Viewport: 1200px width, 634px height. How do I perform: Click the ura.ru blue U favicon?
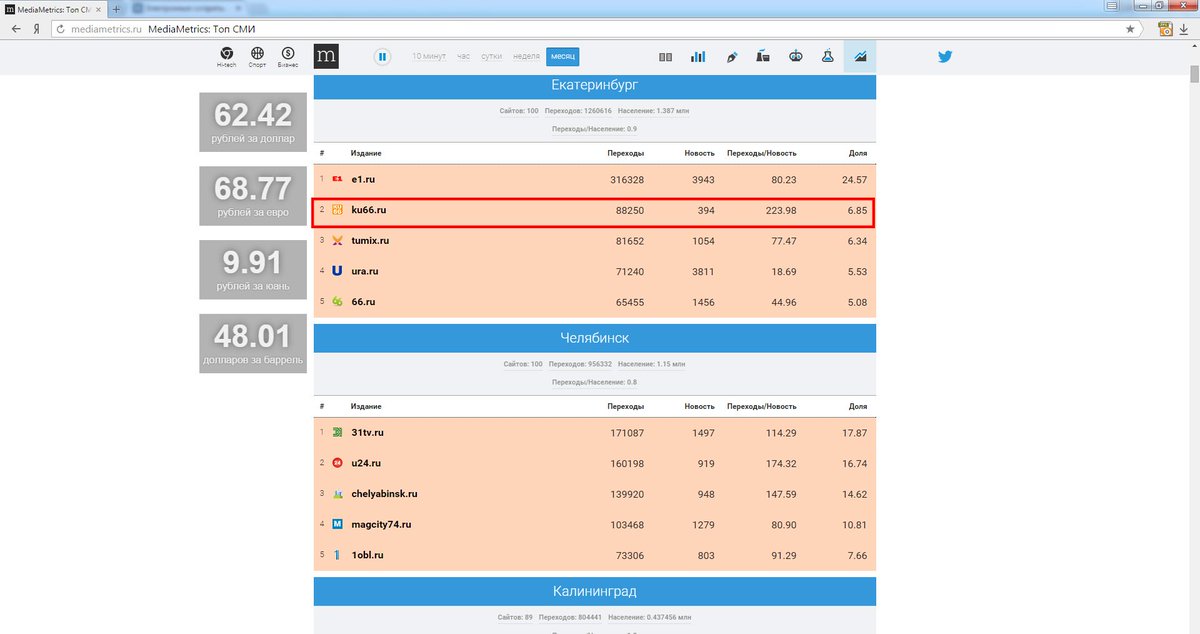(x=337, y=271)
